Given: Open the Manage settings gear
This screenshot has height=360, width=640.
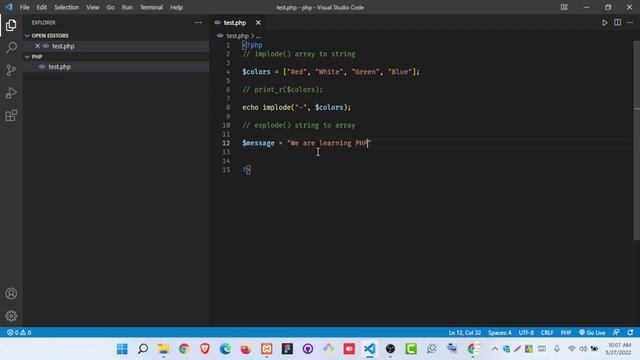Looking at the screenshot, I should (x=11, y=316).
